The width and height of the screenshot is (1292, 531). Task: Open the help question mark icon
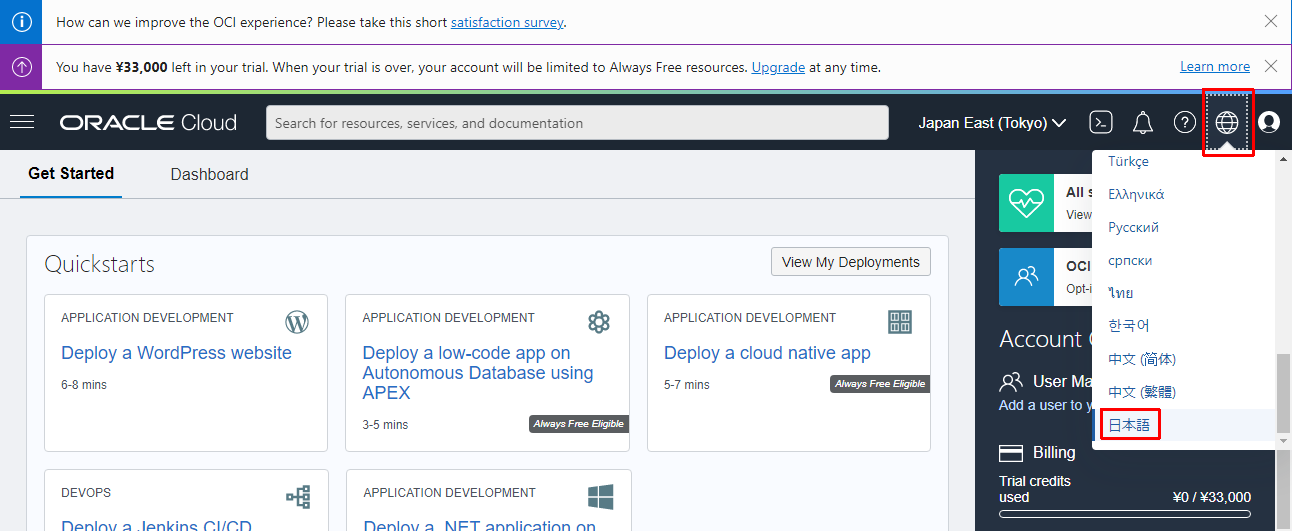(1185, 122)
